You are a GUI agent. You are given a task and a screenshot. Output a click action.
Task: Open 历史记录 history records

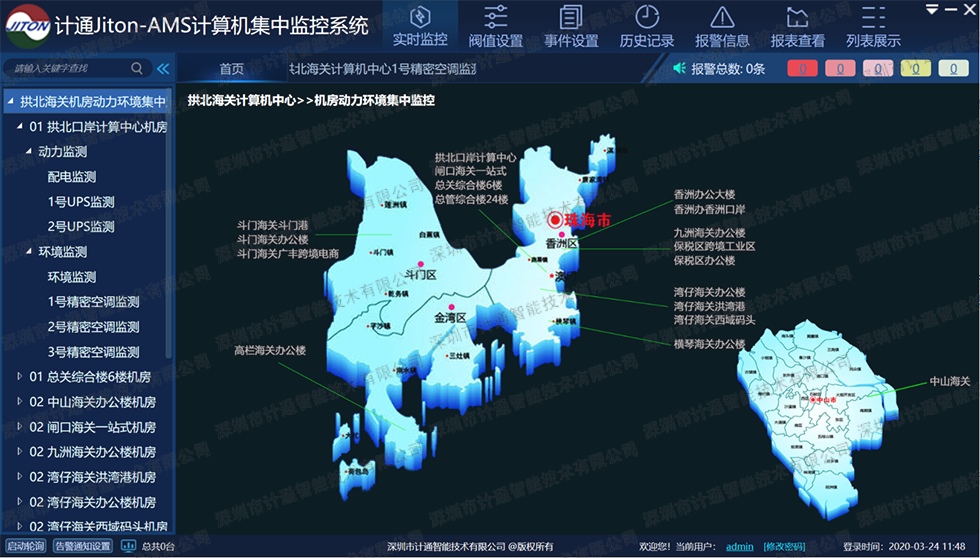[647, 26]
